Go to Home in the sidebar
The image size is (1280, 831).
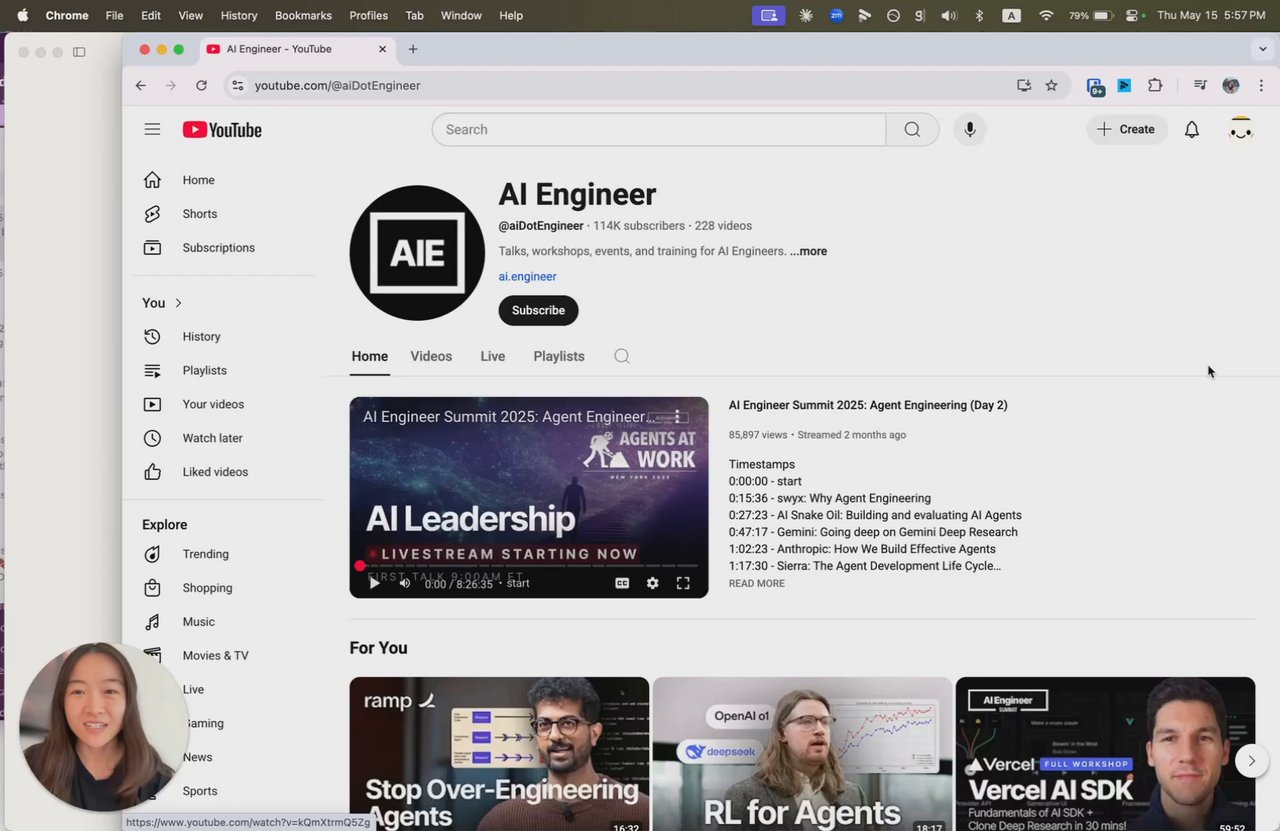(198, 180)
